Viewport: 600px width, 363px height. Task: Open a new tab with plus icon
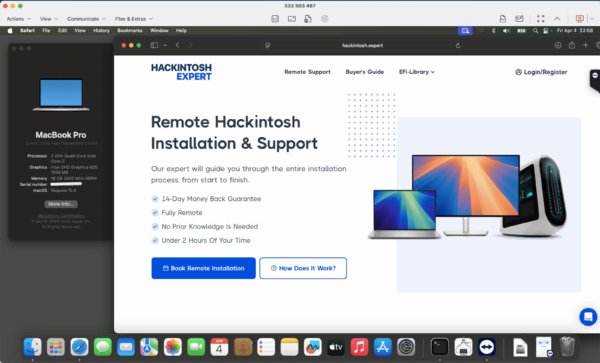[x=585, y=45]
